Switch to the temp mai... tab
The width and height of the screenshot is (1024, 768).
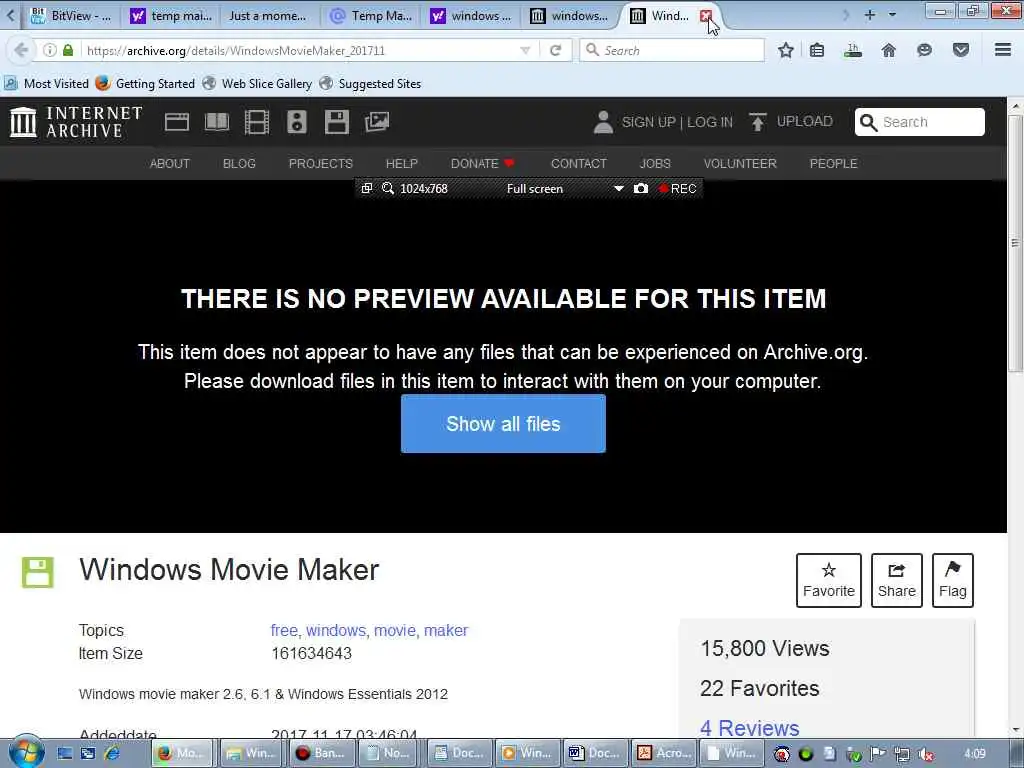(x=171, y=16)
